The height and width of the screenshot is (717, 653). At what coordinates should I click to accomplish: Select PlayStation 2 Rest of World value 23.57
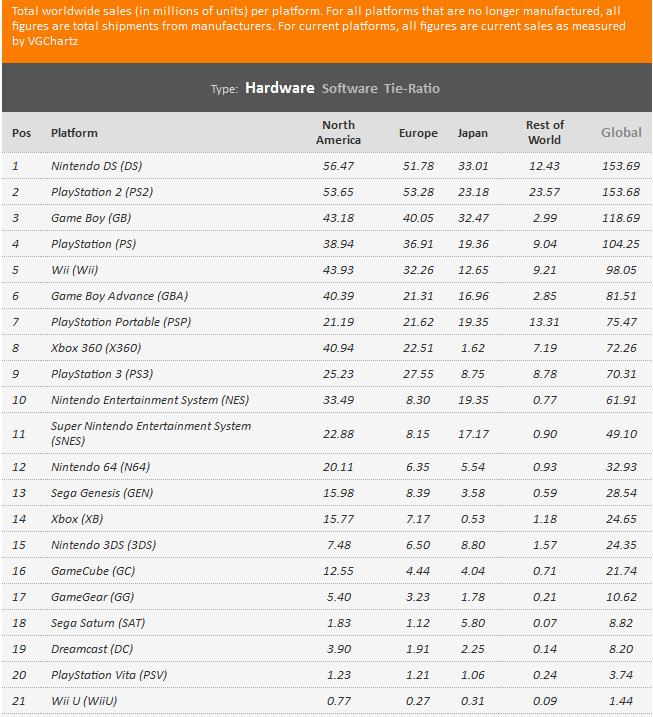[x=544, y=192]
